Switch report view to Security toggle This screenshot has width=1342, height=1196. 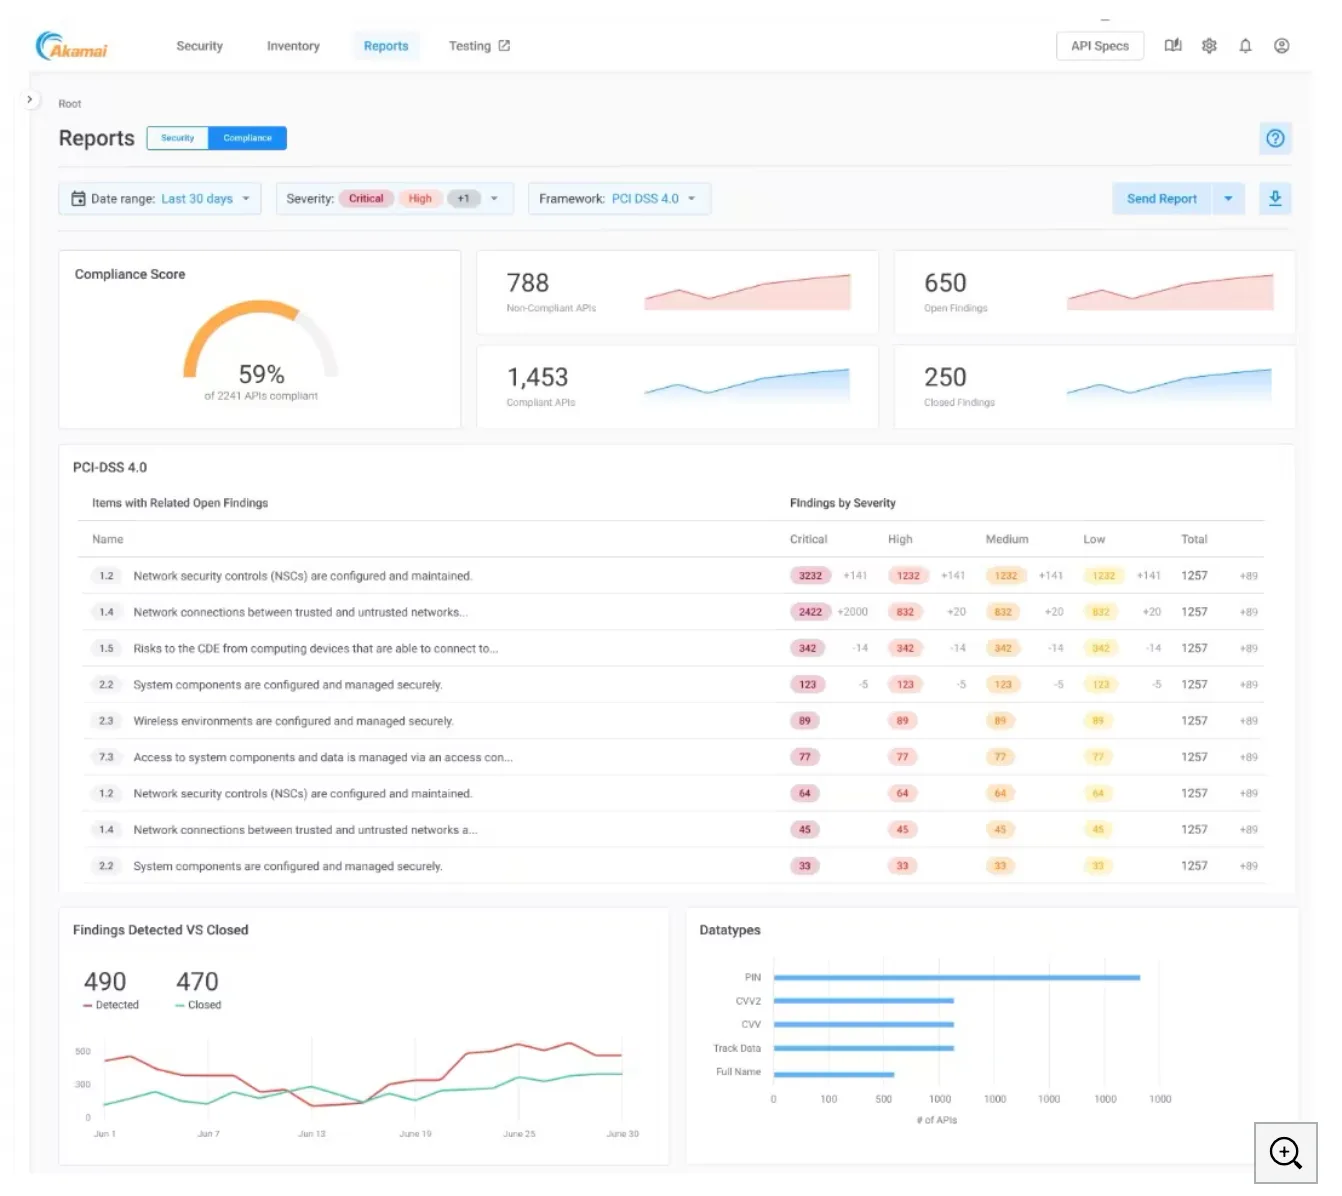point(177,138)
